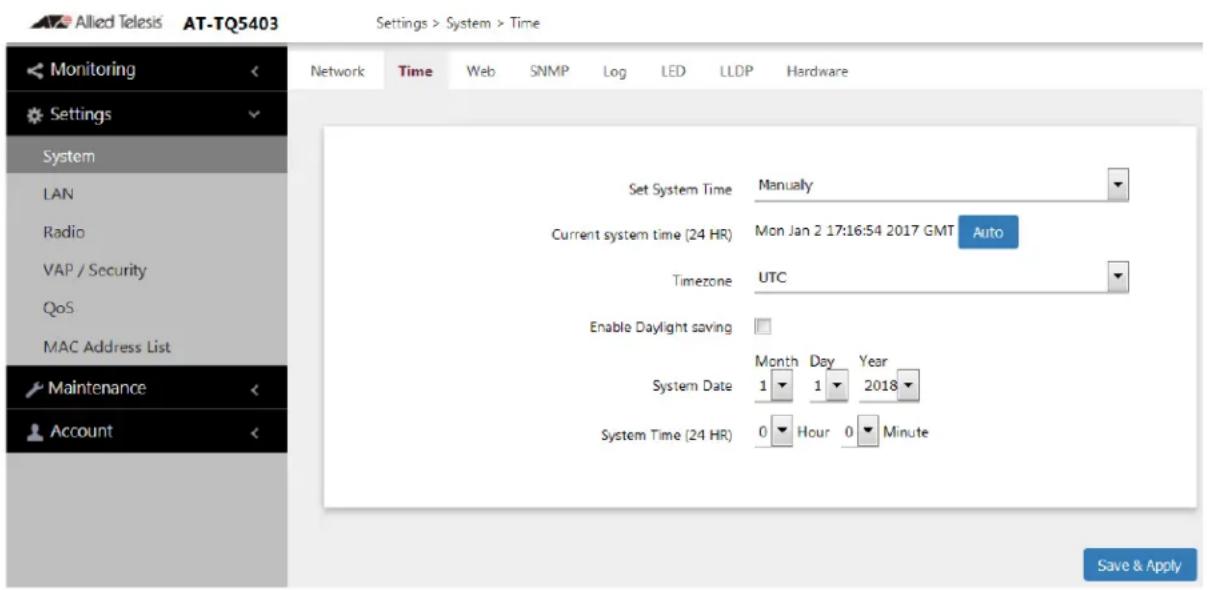Collapse the Settings menu chevron
Image resolution: width=1210 pixels, height=590 pixels.
(x=254, y=115)
